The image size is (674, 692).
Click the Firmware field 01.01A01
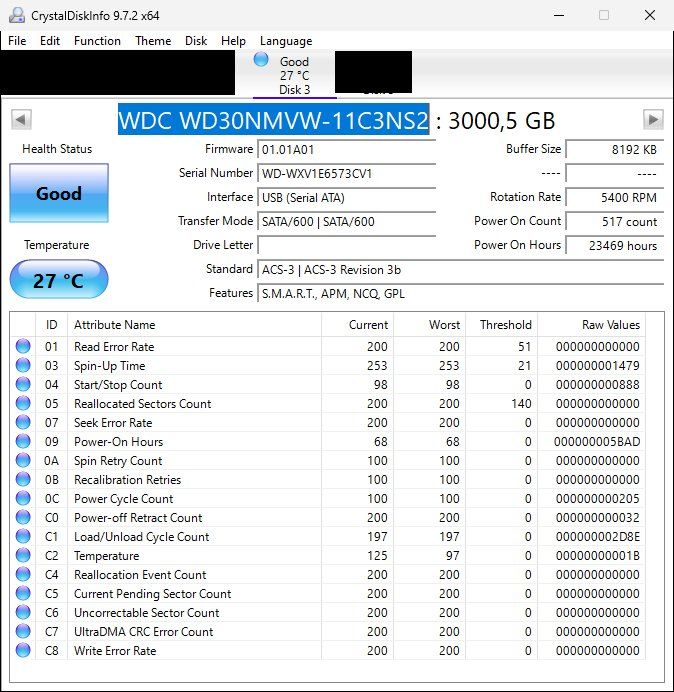[x=346, y=150]
